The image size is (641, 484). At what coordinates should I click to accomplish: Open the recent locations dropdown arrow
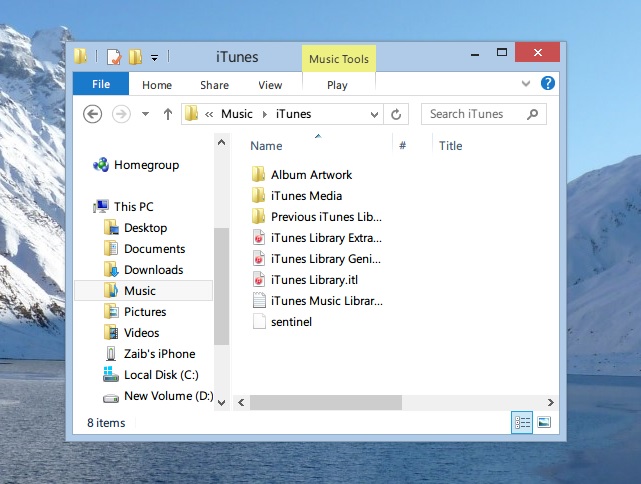pyautogui.click(x=145, y=114)
